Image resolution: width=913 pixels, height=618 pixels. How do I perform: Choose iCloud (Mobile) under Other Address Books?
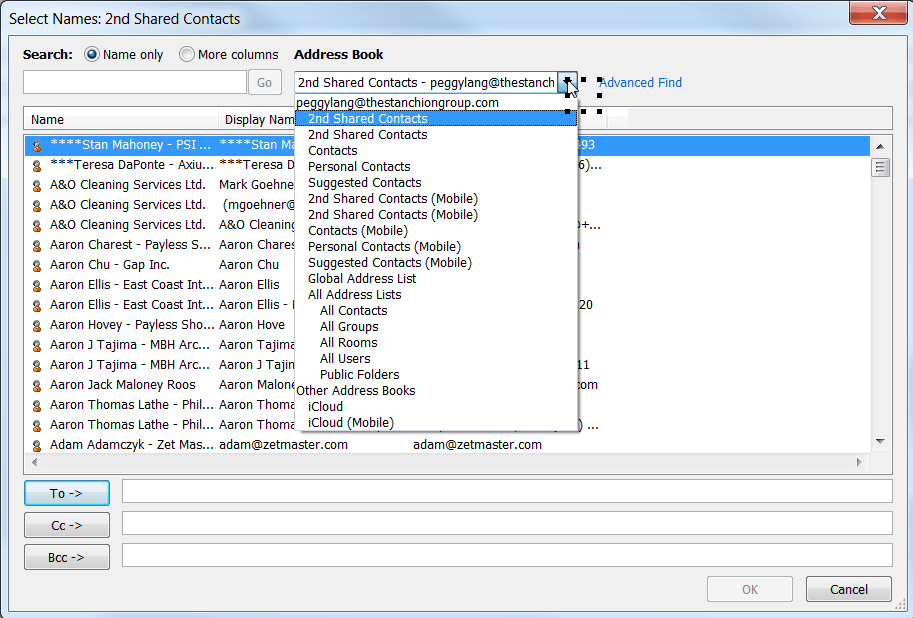349,422
